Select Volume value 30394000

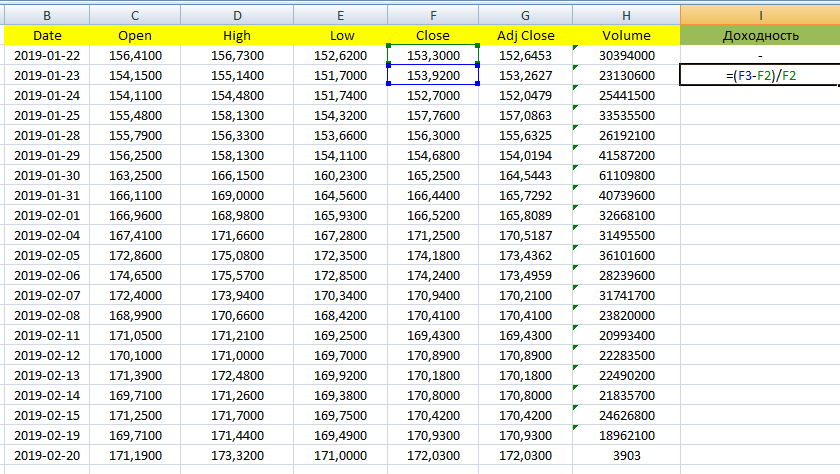[626, 55]
